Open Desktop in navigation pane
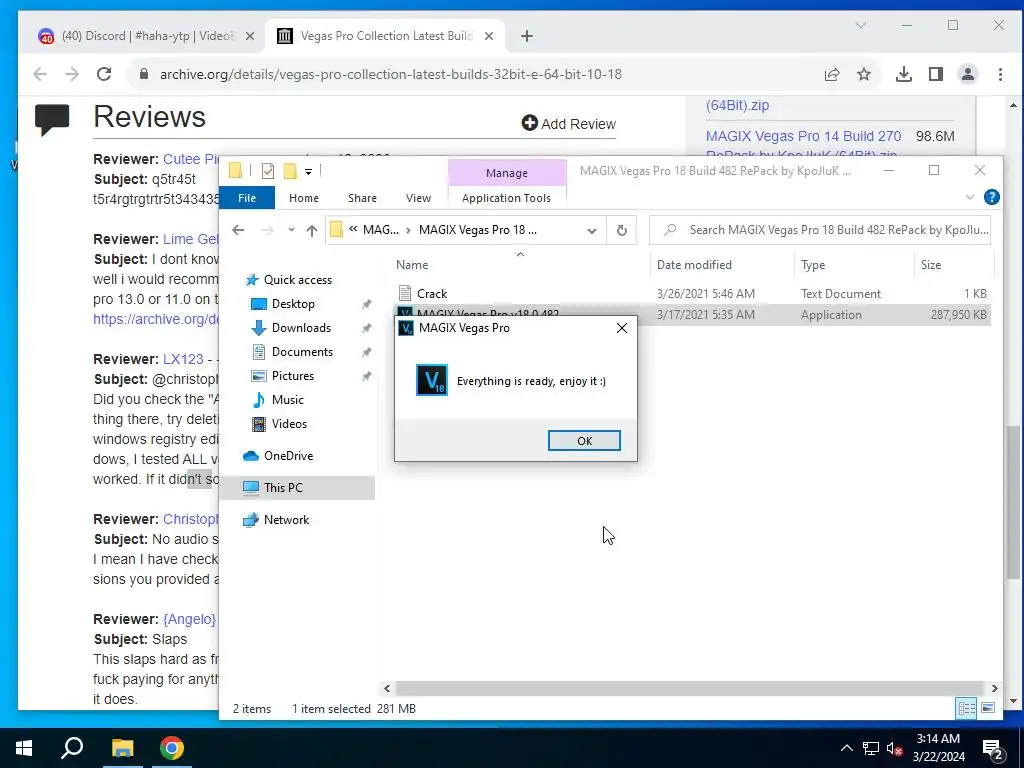 [x=293, y=304]
